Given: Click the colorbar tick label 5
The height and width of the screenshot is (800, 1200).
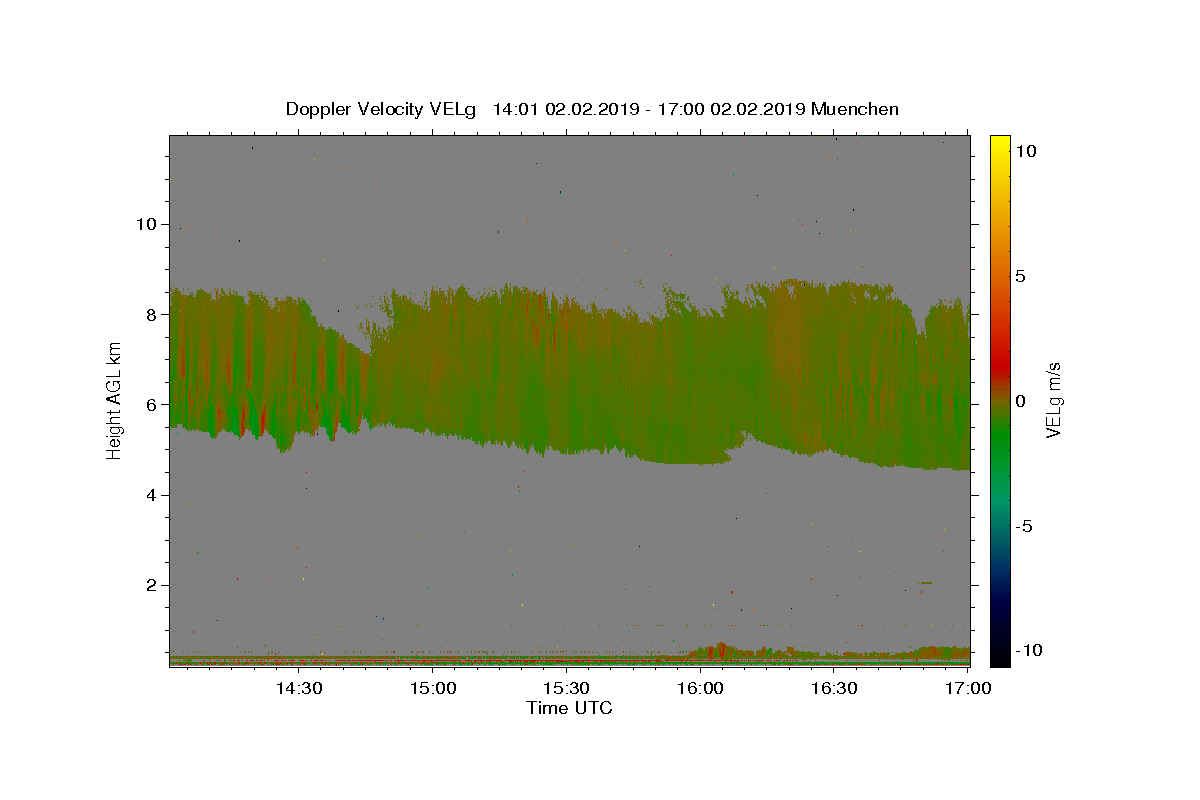Looking at the screenshot, I should [x=1020, y=276].
